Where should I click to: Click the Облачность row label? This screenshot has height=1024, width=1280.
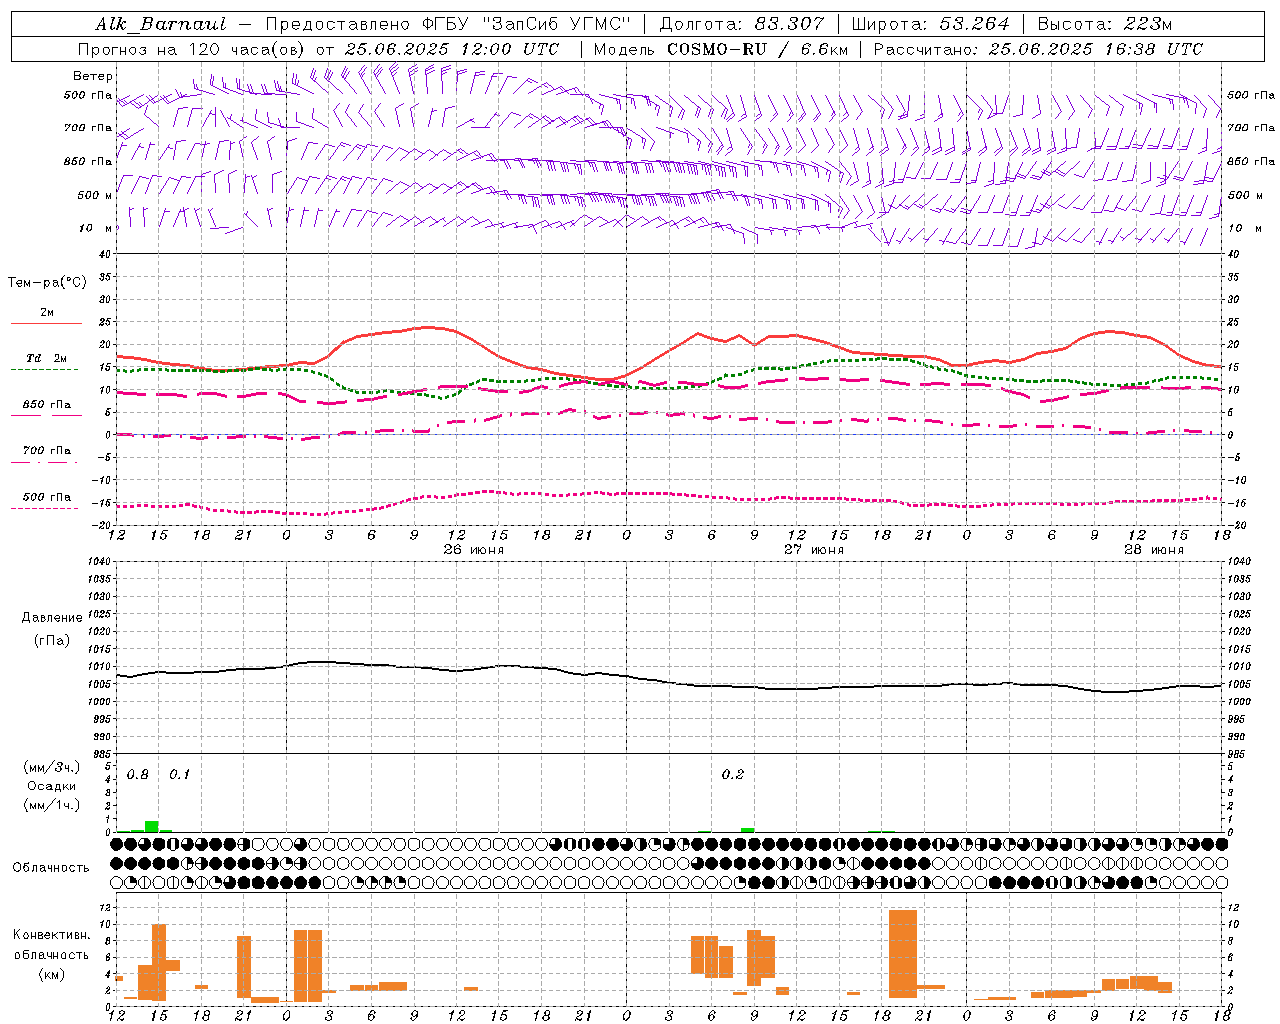point(51,867)
